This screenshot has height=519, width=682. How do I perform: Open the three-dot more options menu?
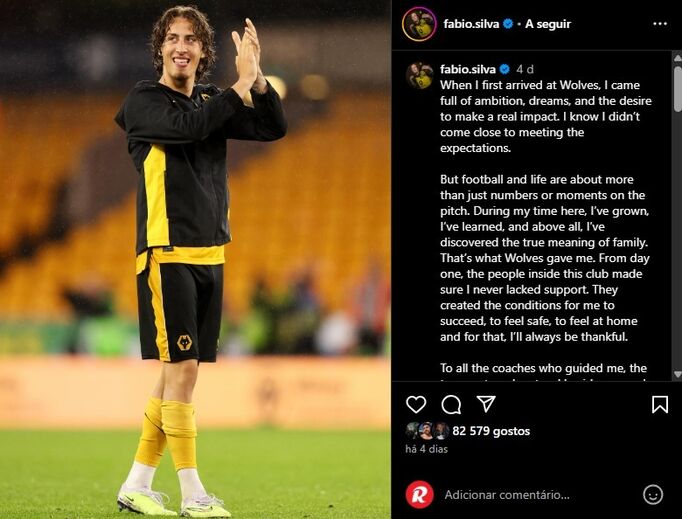pos(660,24)
